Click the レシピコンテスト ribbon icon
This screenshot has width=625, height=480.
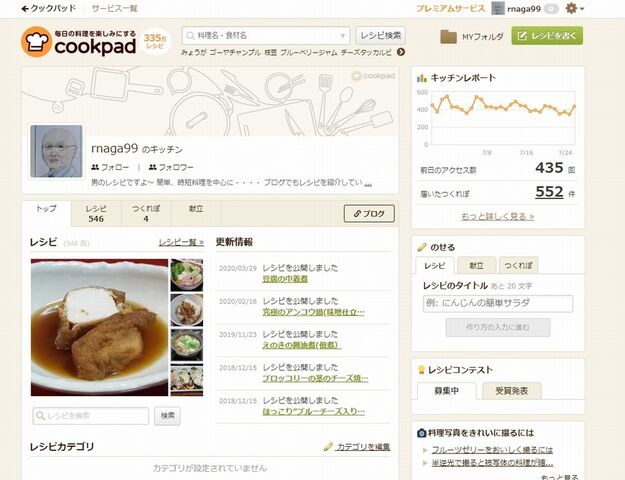(x=421, y=370)
